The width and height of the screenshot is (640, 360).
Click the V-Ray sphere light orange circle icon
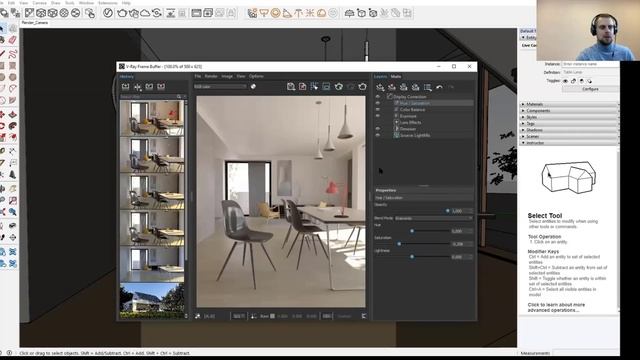pyautogui.click(x=276, y=13)
